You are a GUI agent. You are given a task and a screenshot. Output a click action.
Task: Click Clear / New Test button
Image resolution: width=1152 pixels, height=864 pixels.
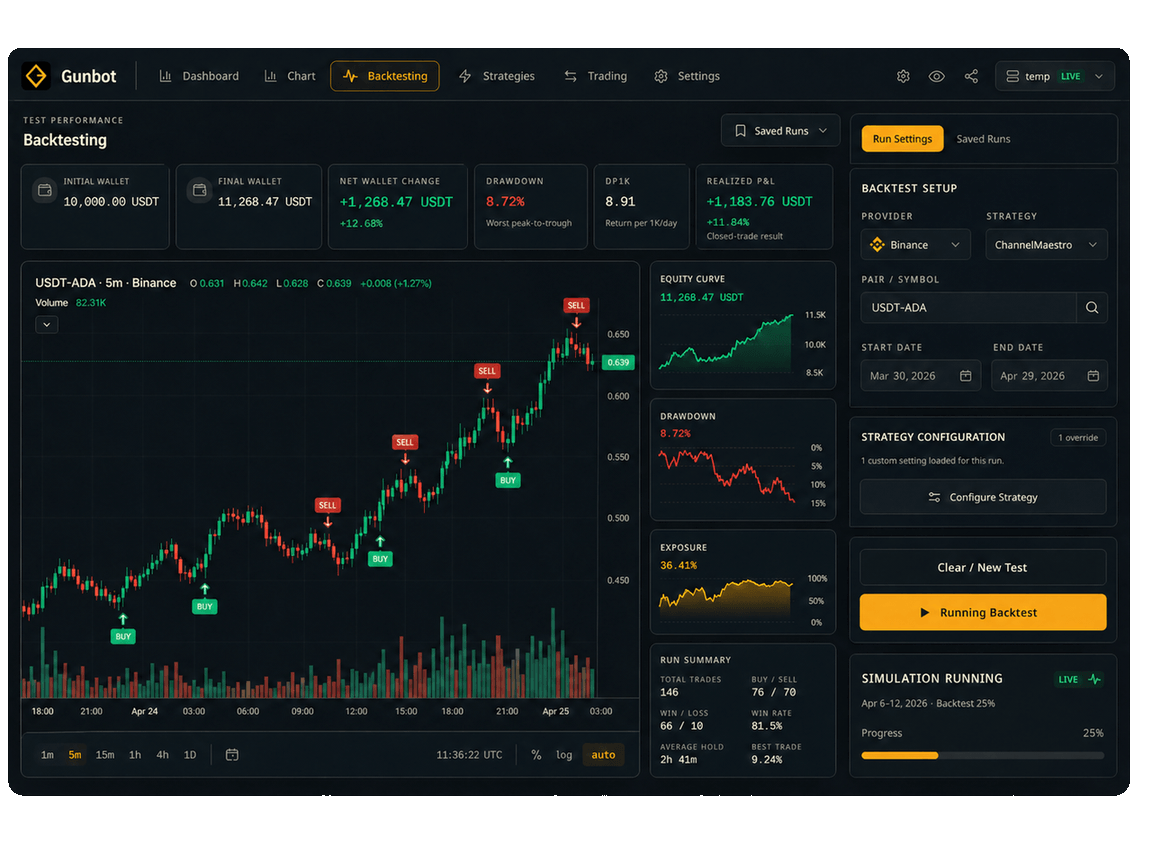click(983, 568)
